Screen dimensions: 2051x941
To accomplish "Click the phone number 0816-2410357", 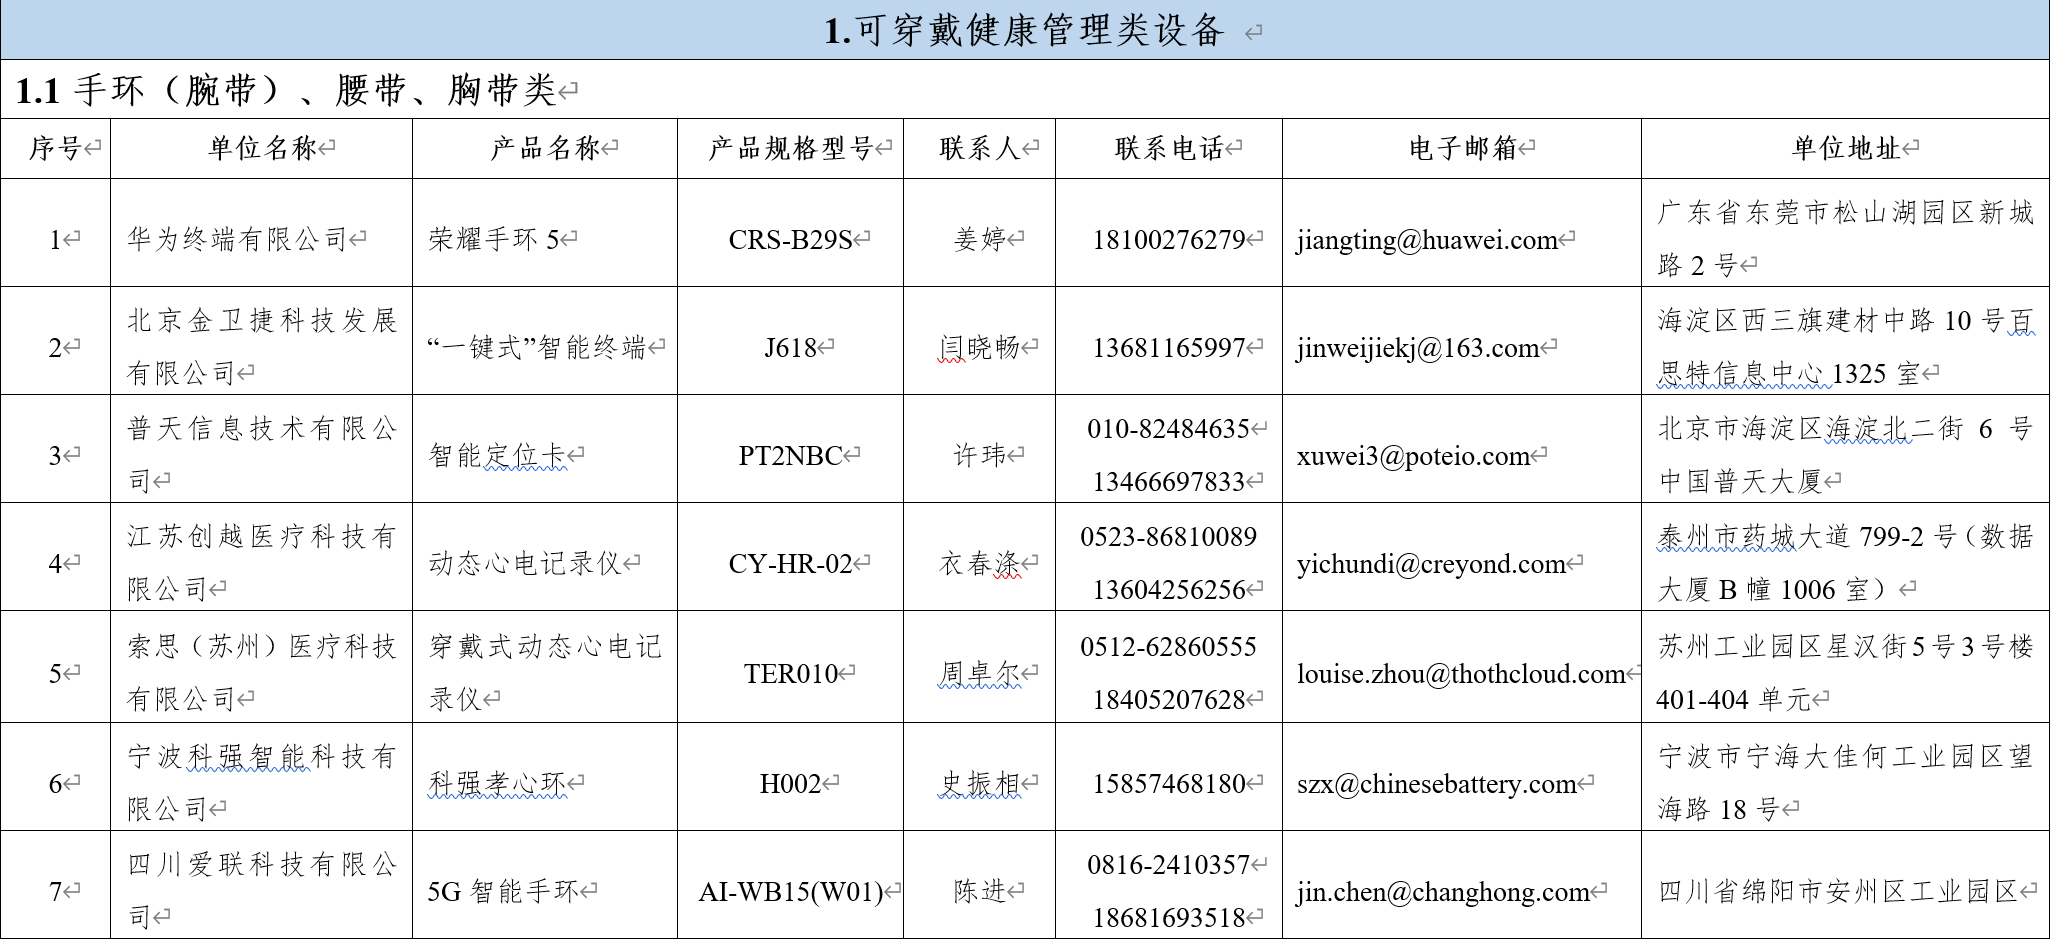I will pos(1169,865).
